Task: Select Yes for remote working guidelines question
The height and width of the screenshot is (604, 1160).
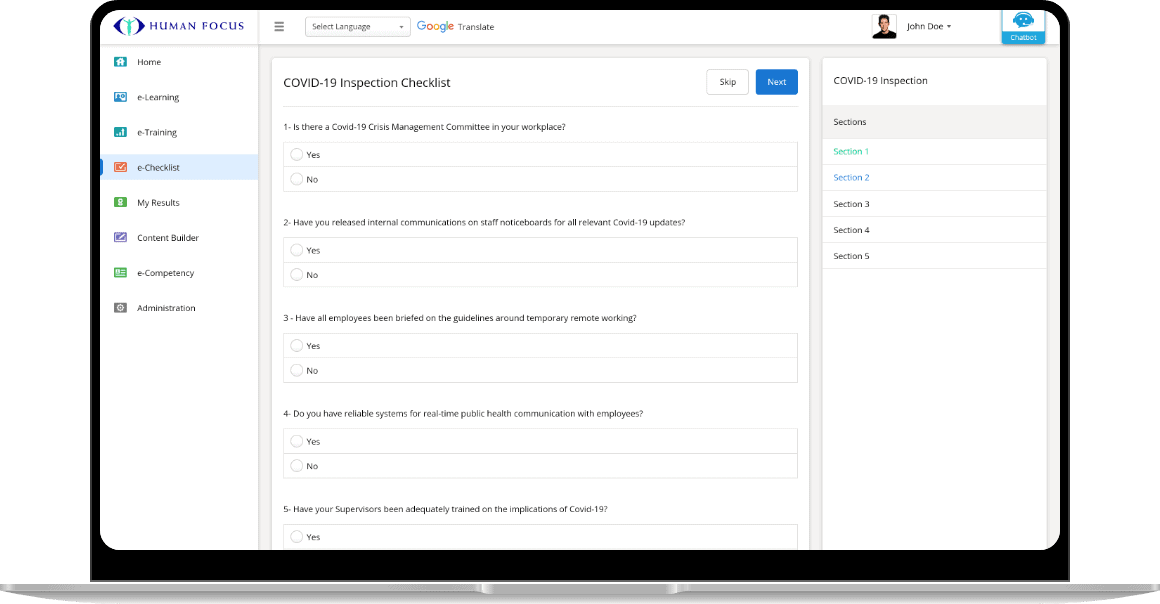Action: point(296,346)
